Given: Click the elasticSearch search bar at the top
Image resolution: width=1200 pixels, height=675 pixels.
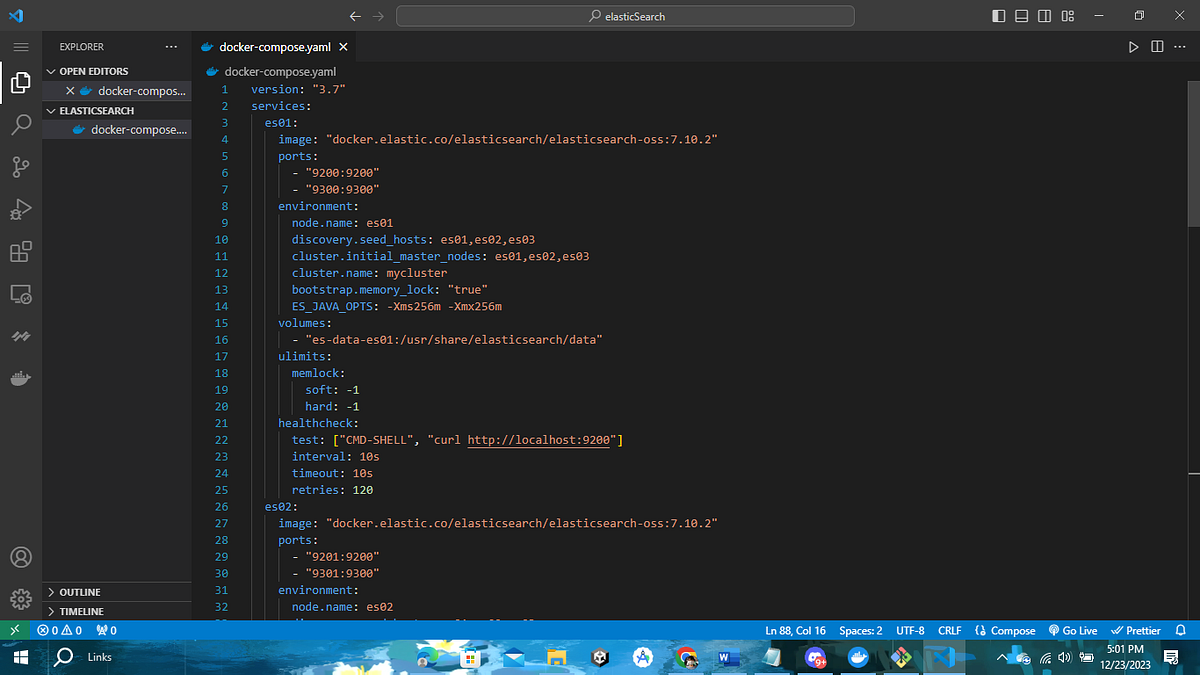Looking at the screenshot, I should coord(626,15).
